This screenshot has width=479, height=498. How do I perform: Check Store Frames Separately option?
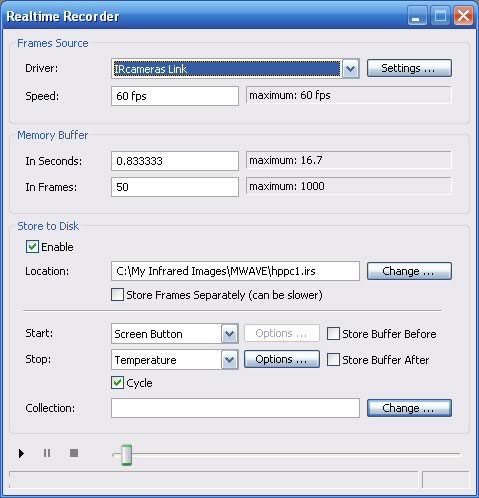coord(117,295)
